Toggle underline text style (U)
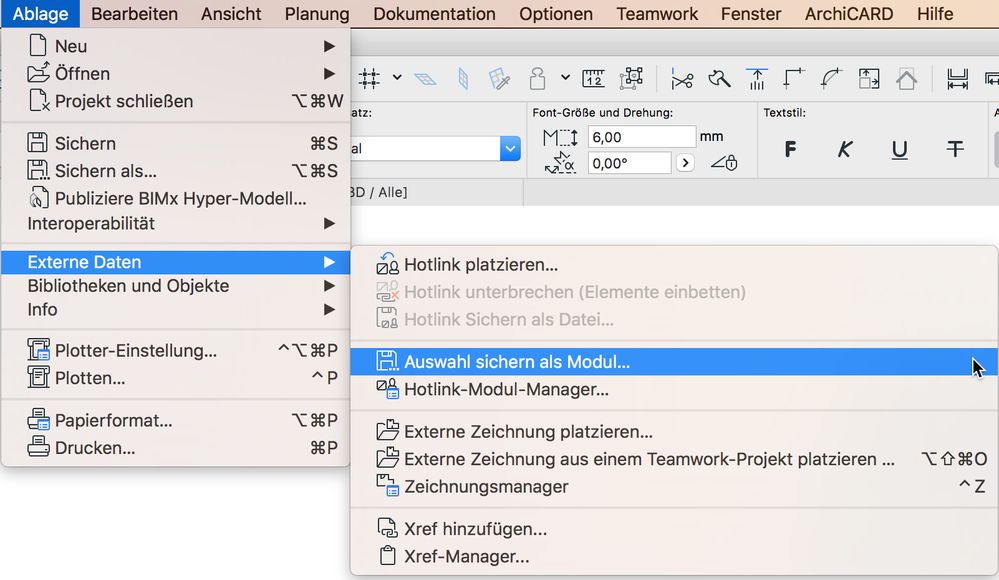The height and width of the screenshot is (580, 999). point(899,149)
